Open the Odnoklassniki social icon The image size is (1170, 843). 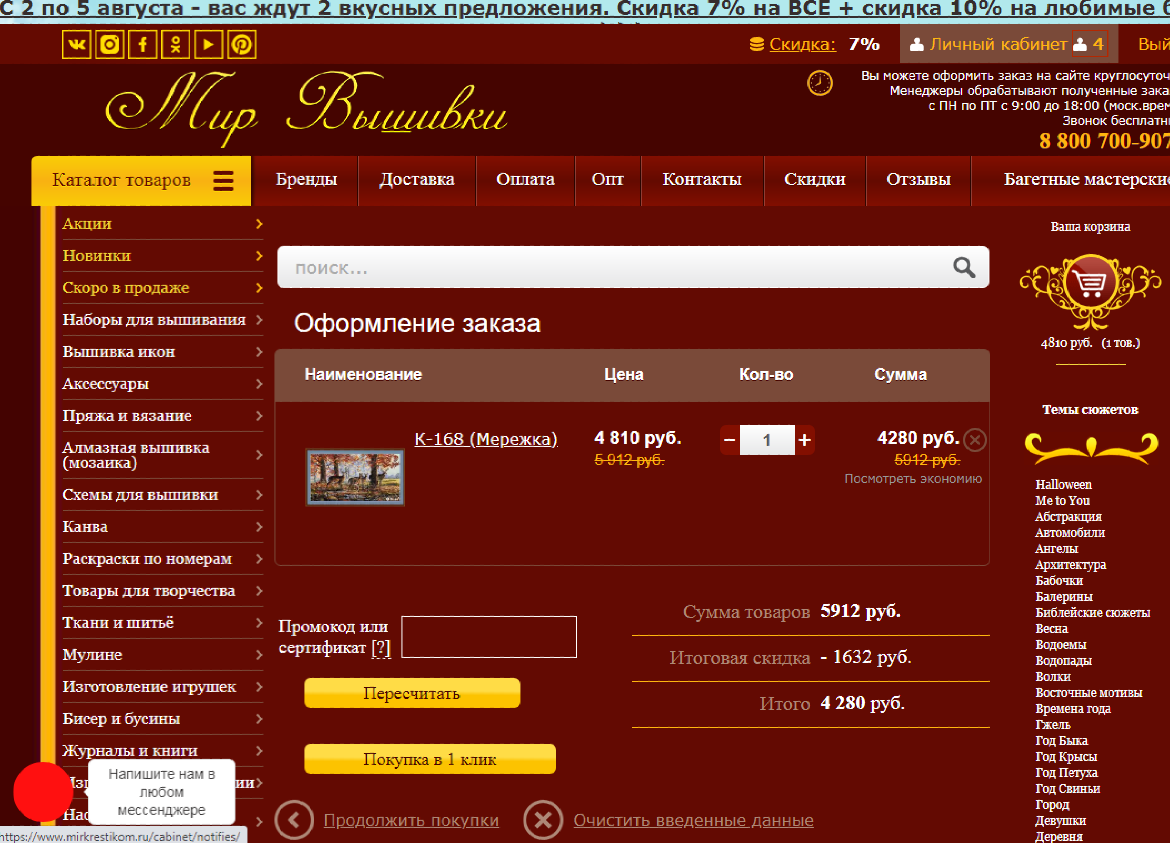click(176, 45)
